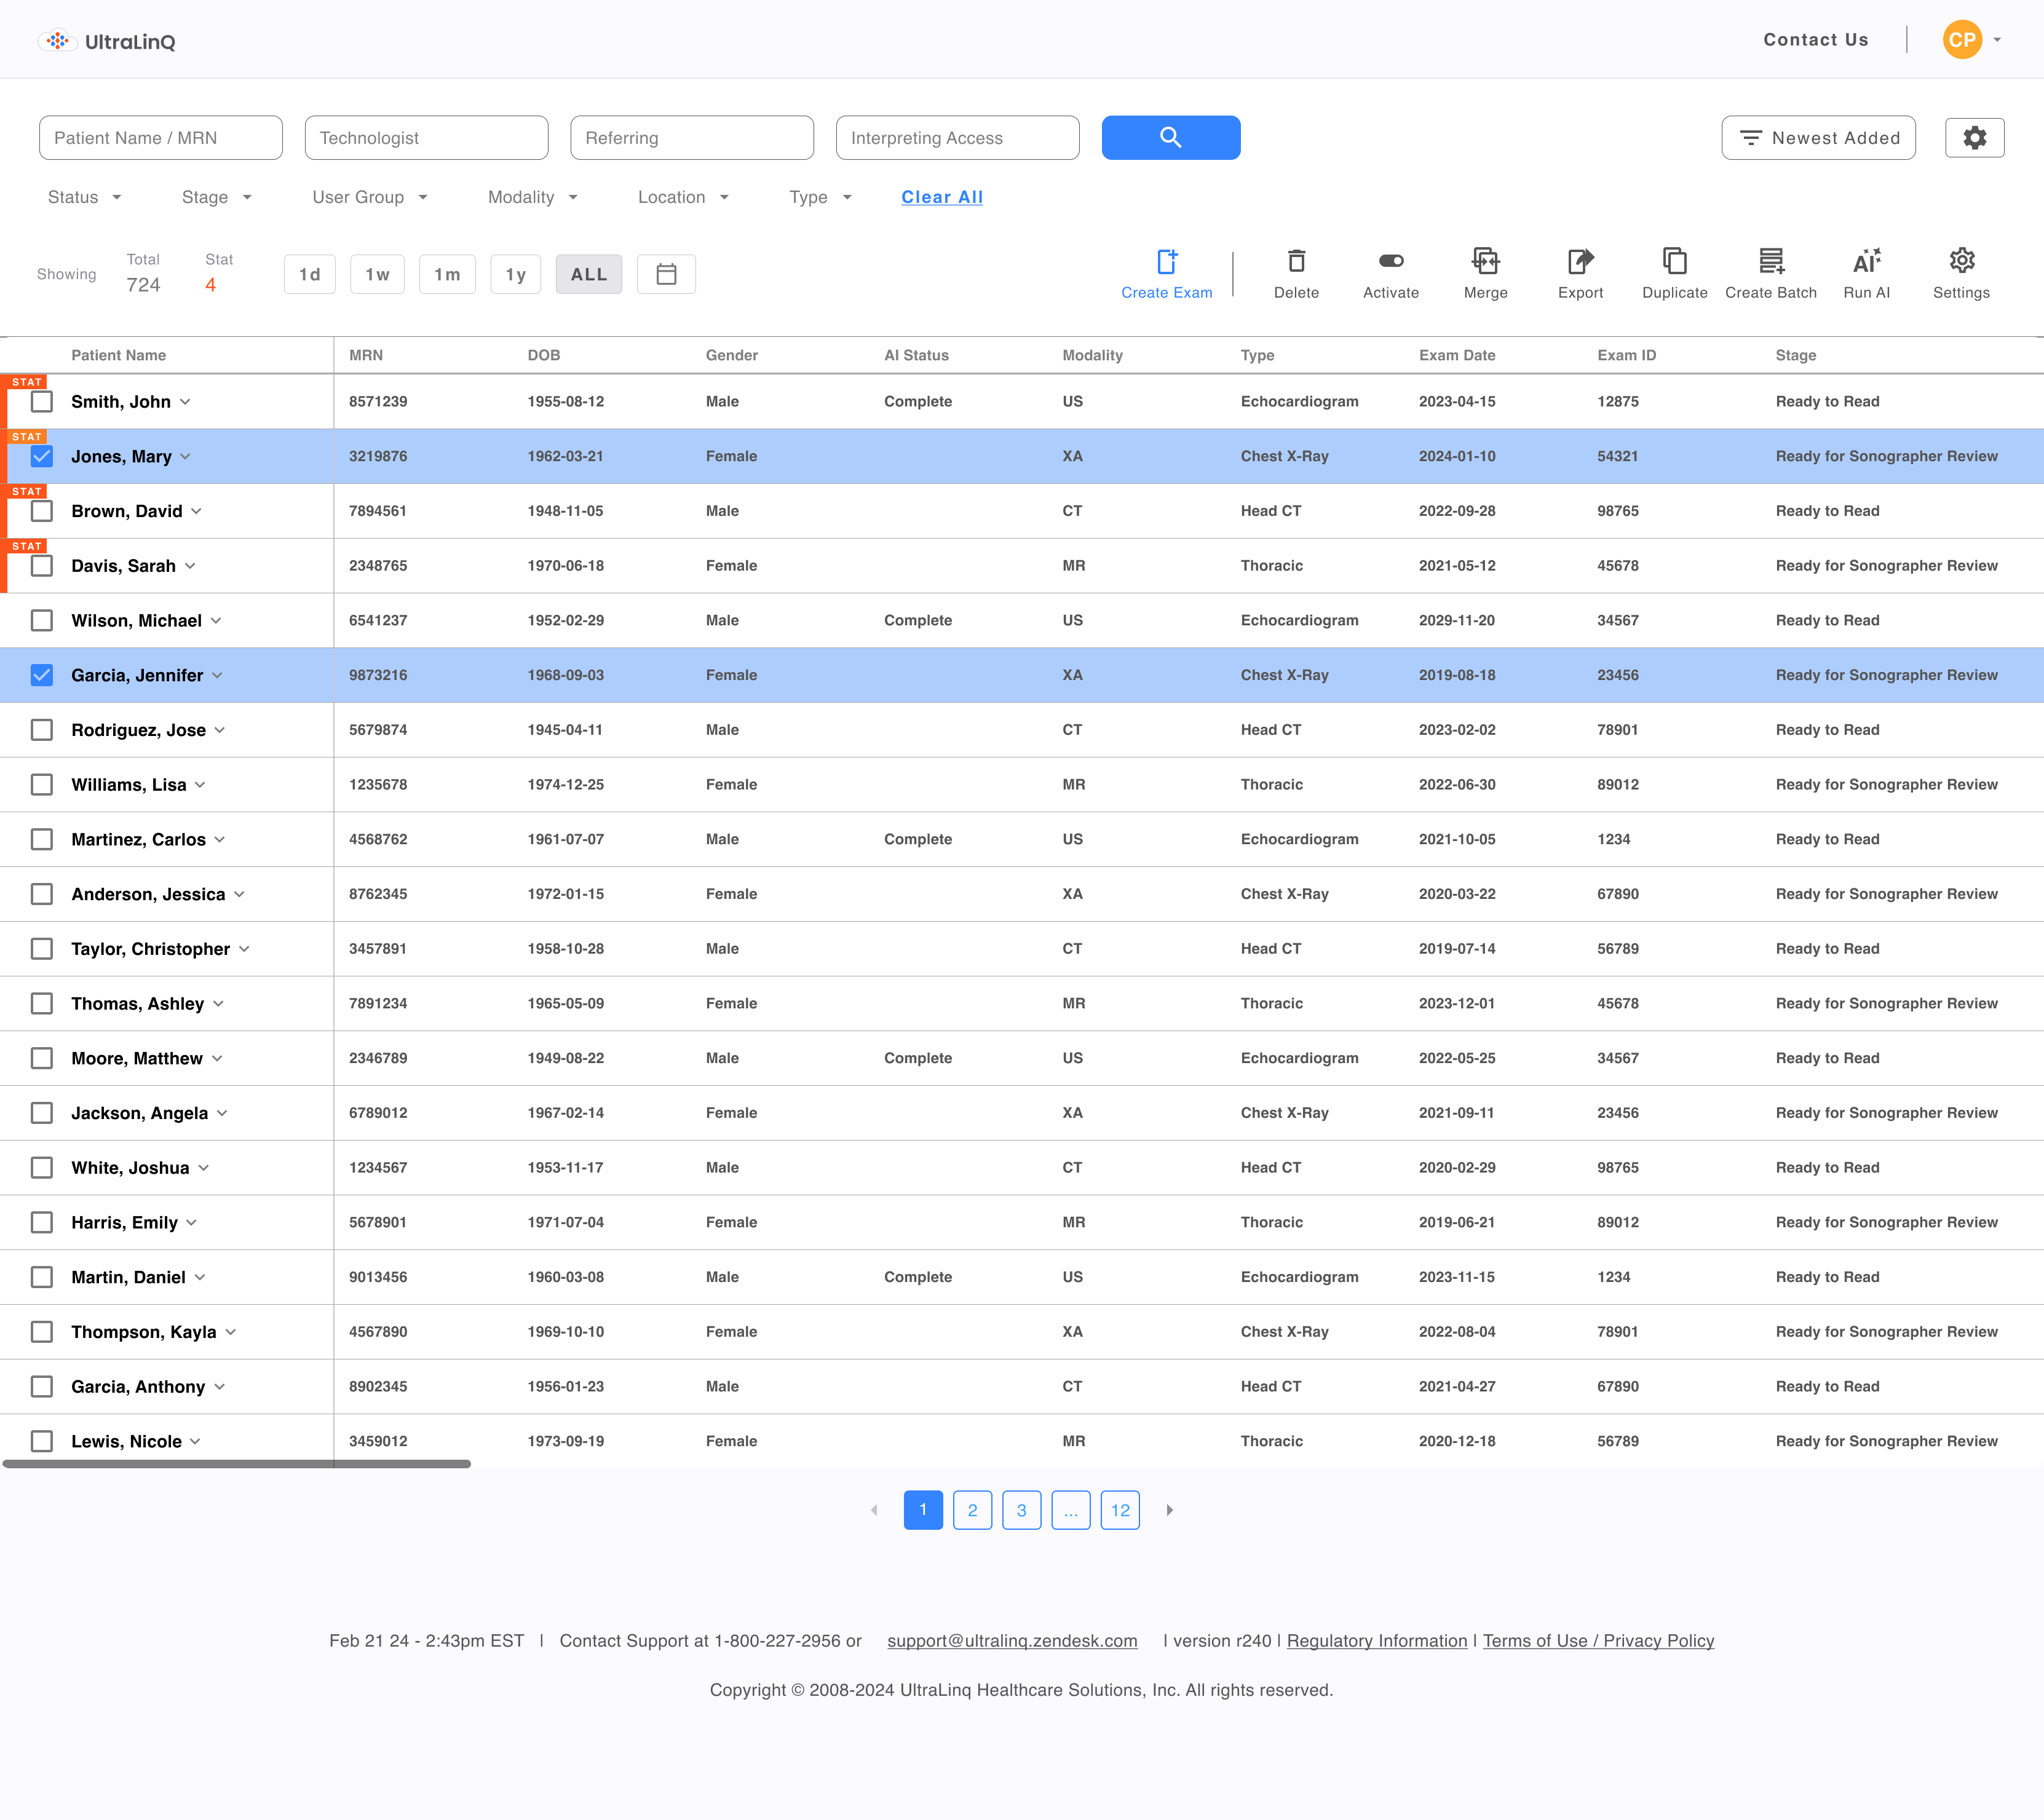Click the Clear All filters link
The width and height of the screenshot is (2044, 1820).
941,197
